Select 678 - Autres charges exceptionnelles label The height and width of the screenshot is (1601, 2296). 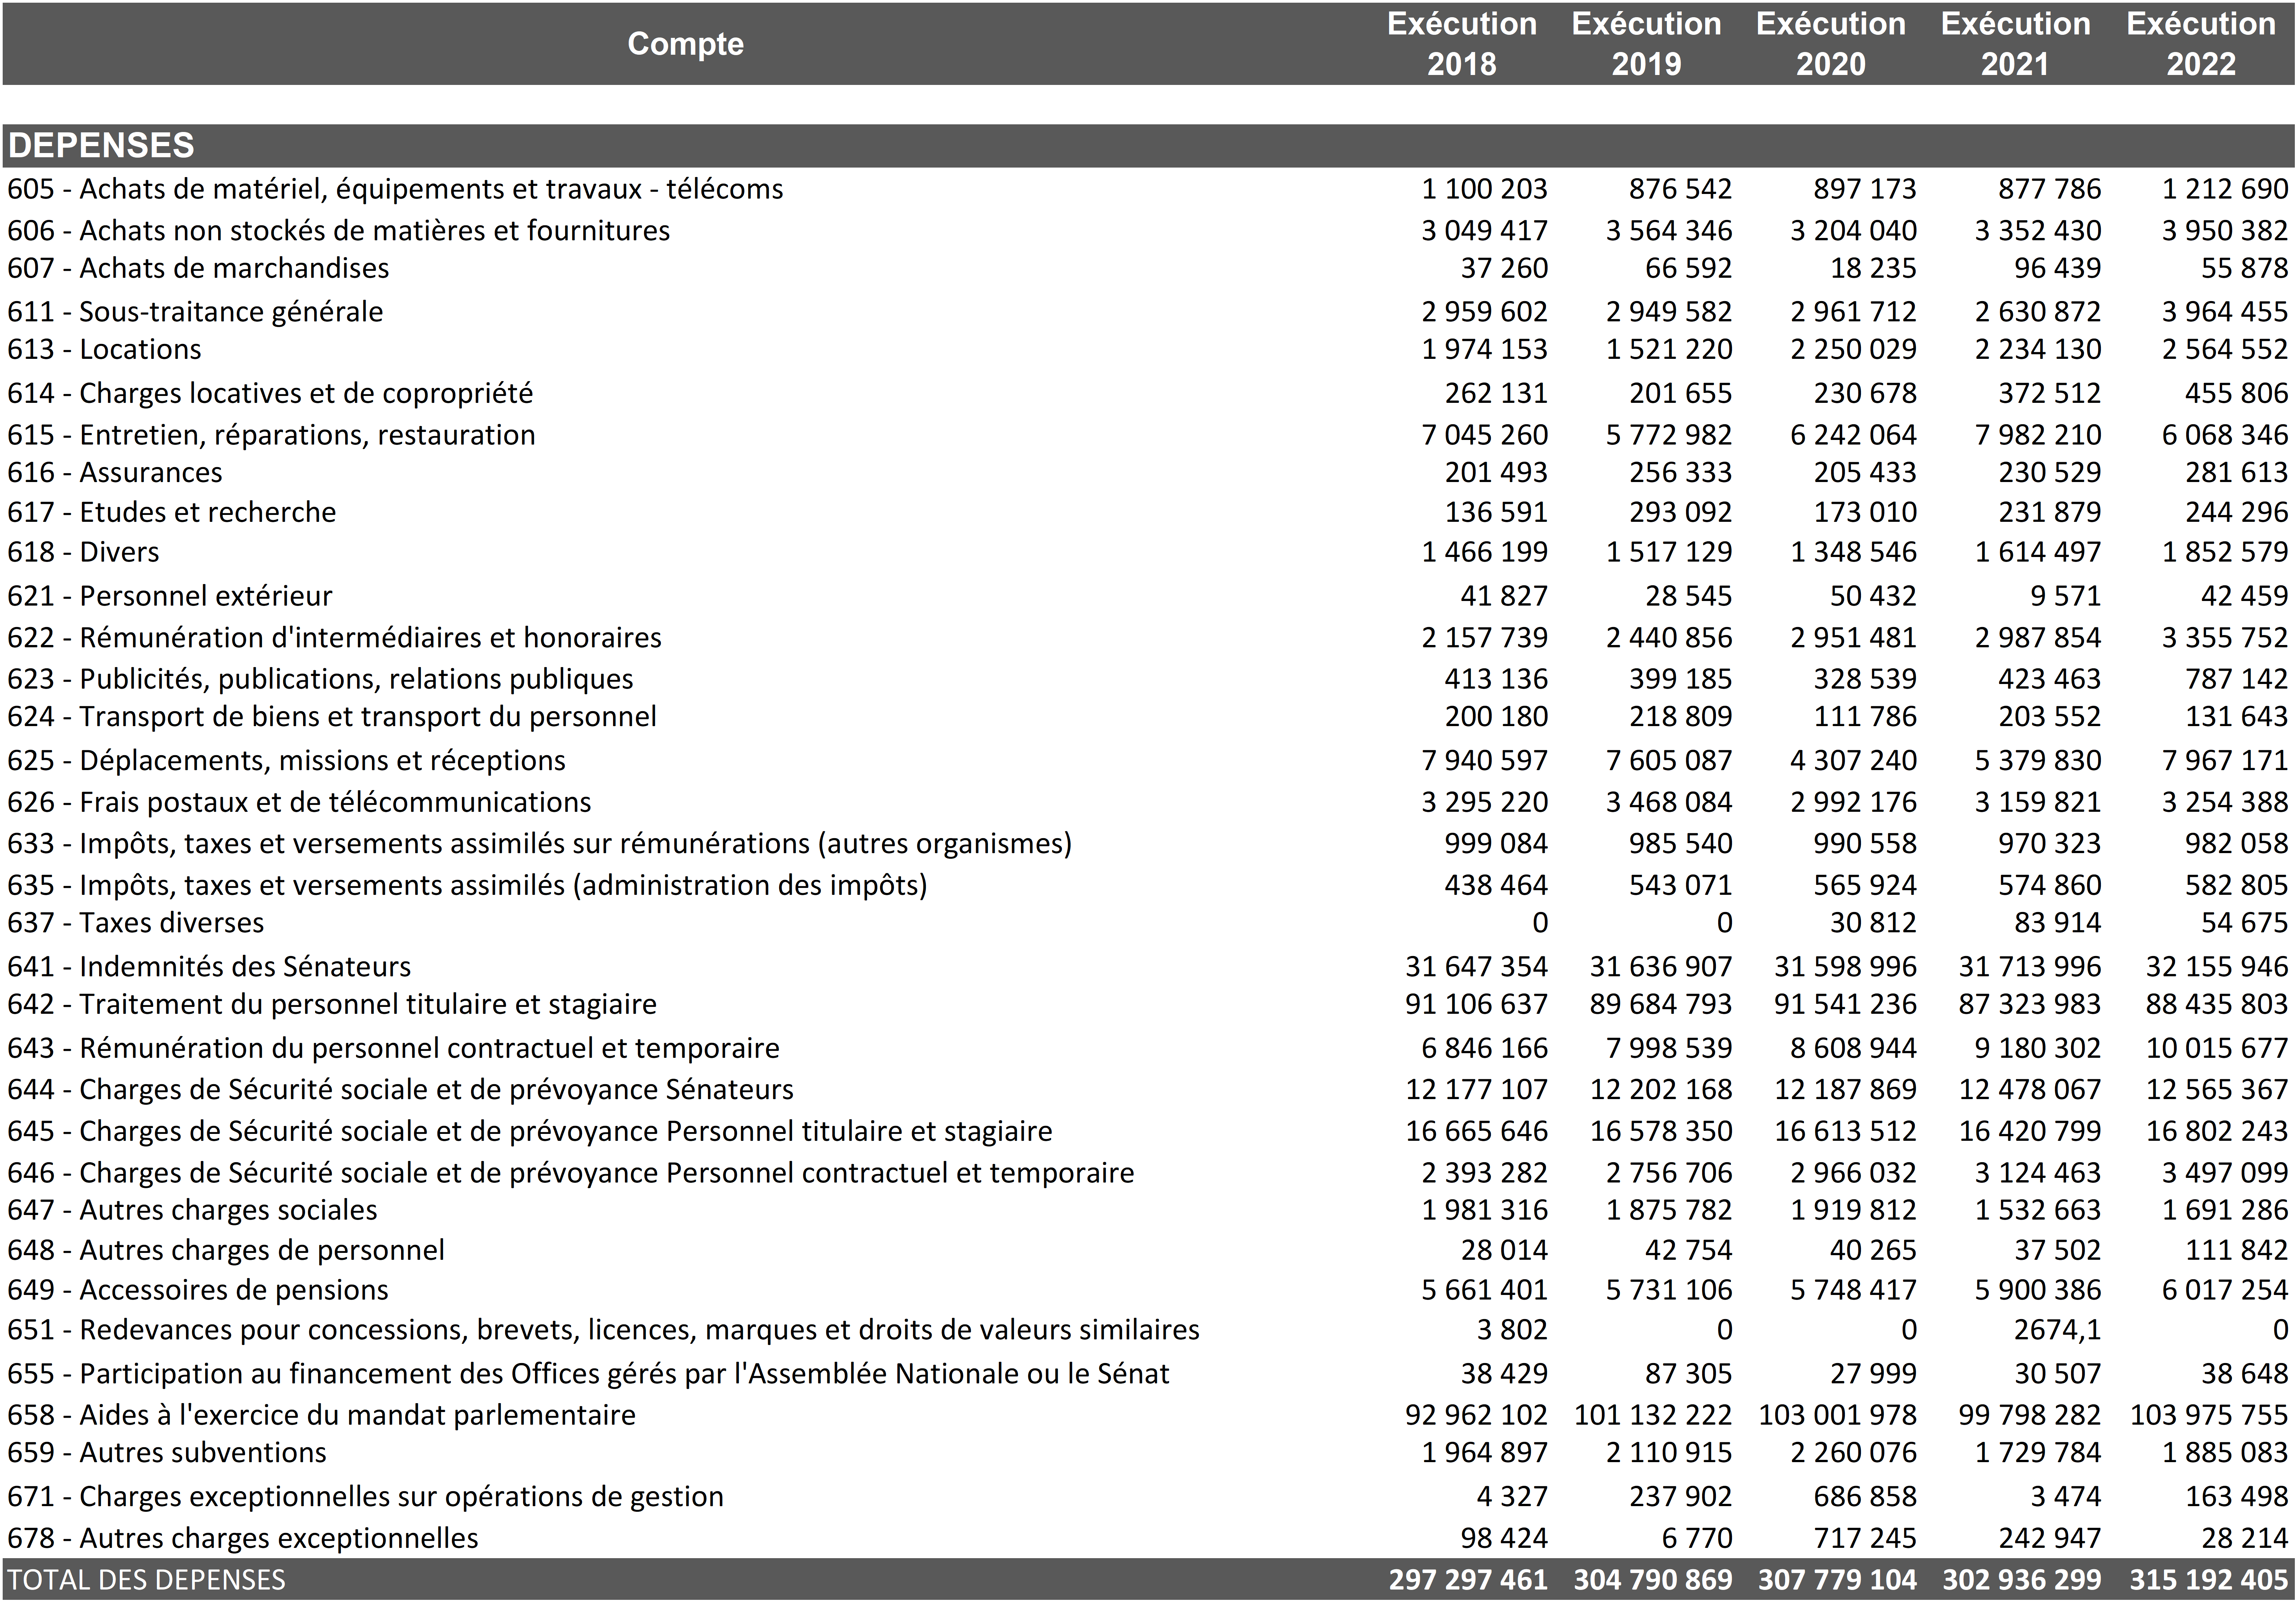tap(243, 1538)
